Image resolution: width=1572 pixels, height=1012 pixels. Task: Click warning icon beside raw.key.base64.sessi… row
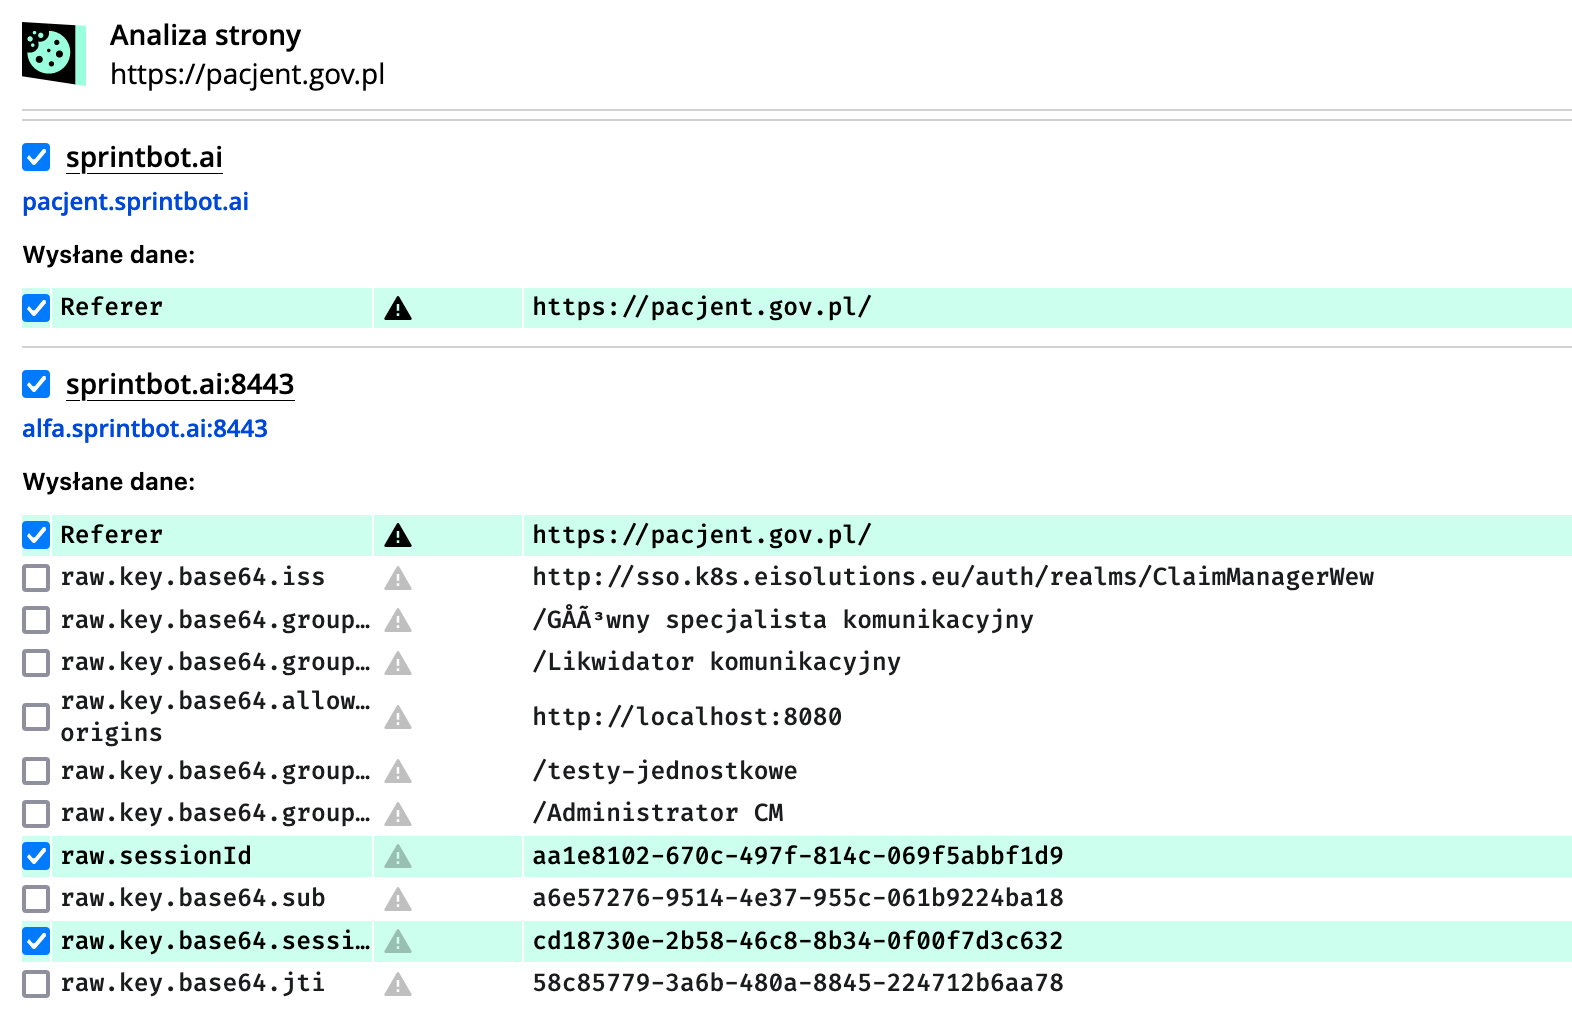pyautogui.click(x=398, y=941)
